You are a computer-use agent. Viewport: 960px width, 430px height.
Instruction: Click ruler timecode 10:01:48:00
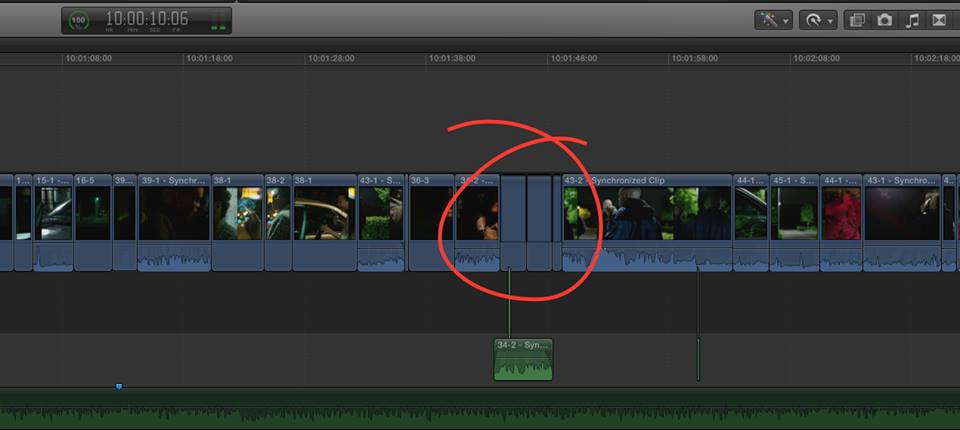(x=574, y=59)
